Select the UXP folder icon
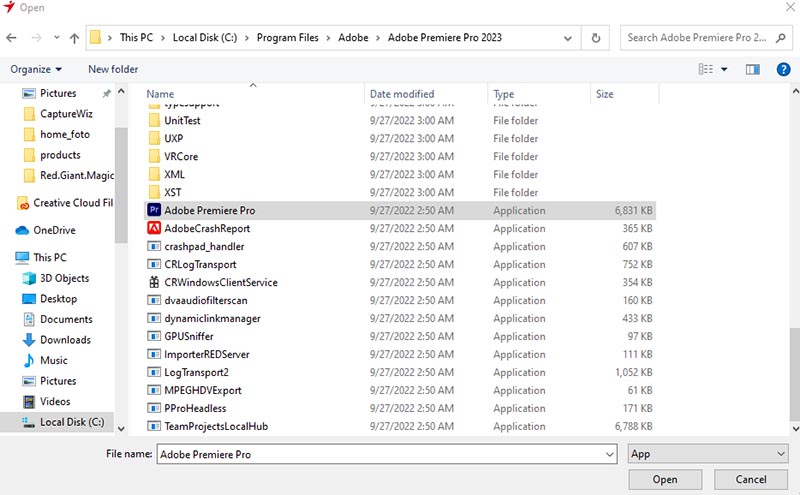Viewport: 800px width, 495px height. (154, 138)
